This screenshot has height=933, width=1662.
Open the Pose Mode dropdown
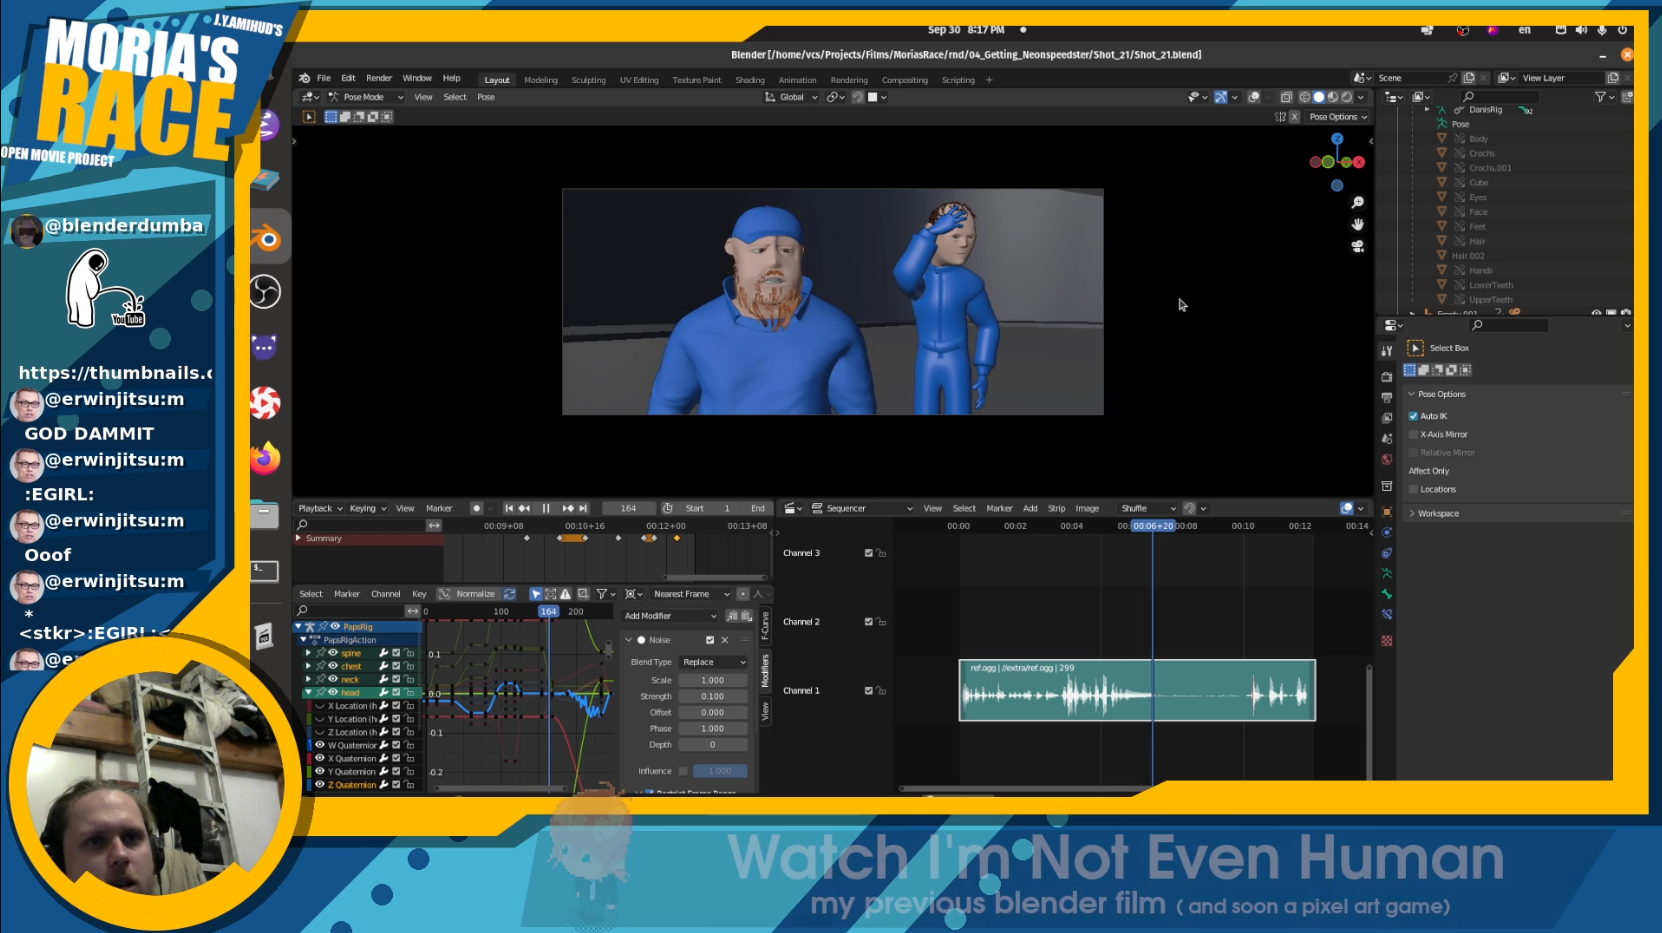click(366, 97)
